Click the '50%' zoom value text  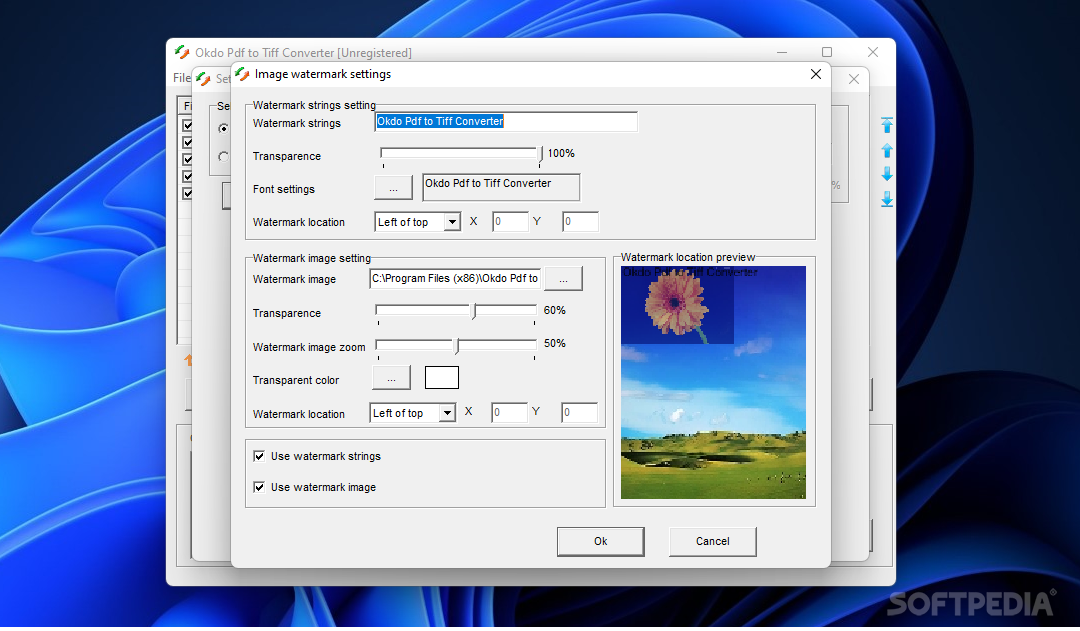[x=554, y=343]
